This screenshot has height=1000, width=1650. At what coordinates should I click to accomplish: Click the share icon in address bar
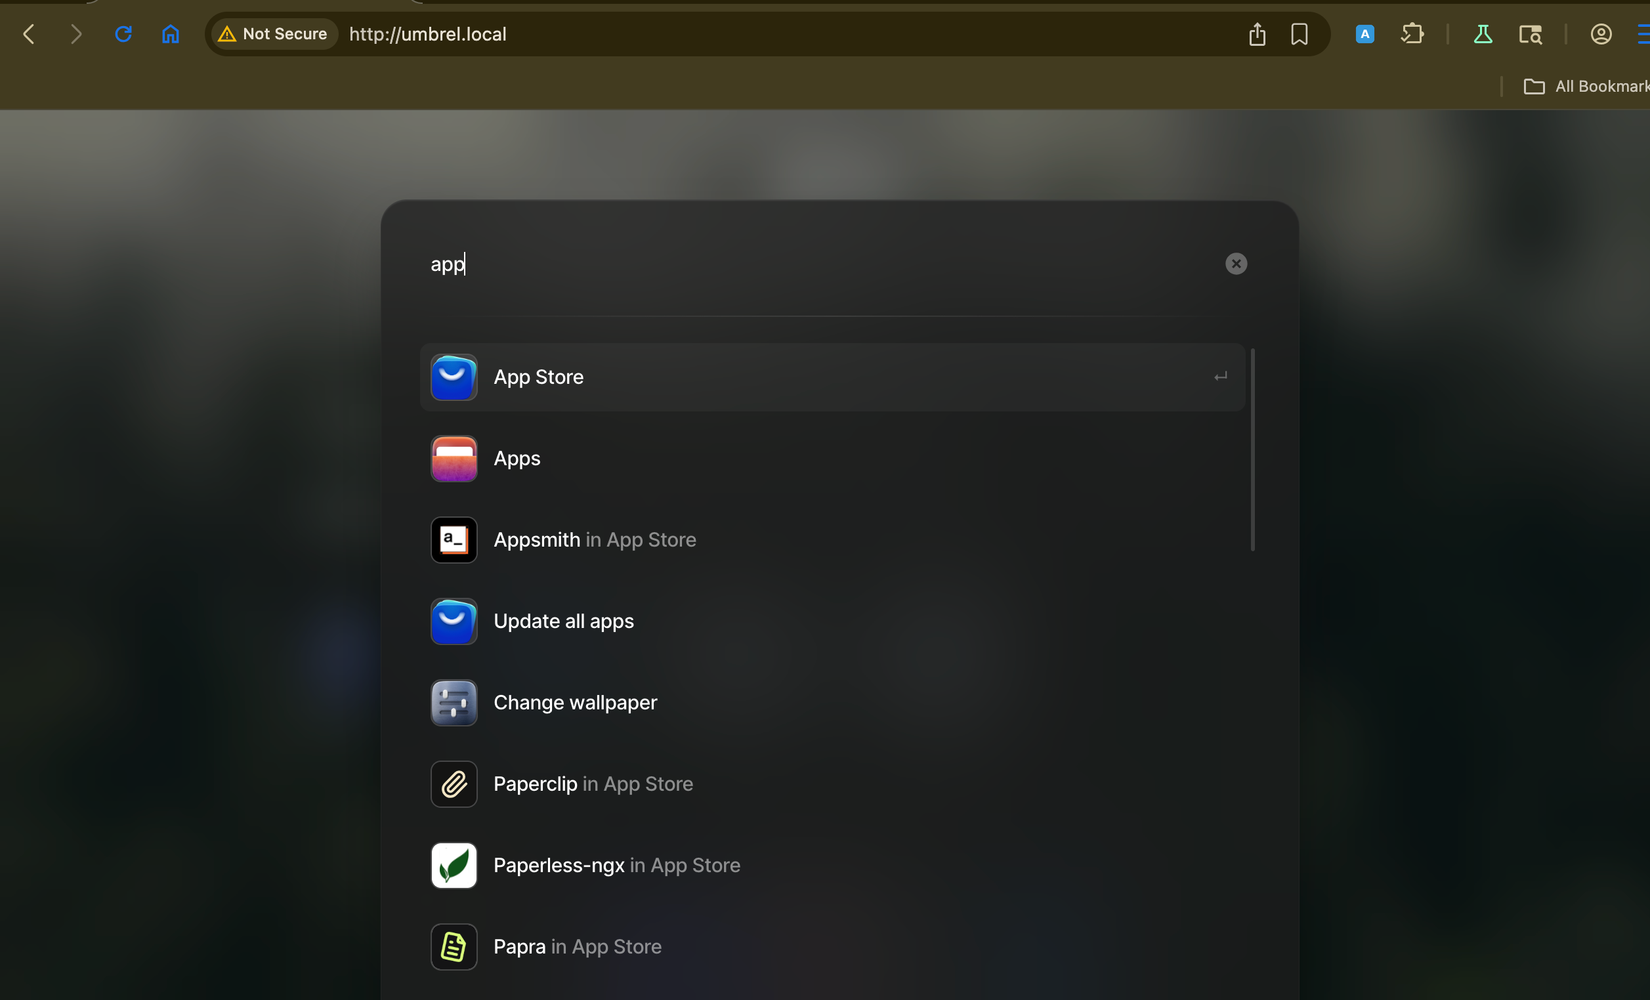[x=1257, y=35]
